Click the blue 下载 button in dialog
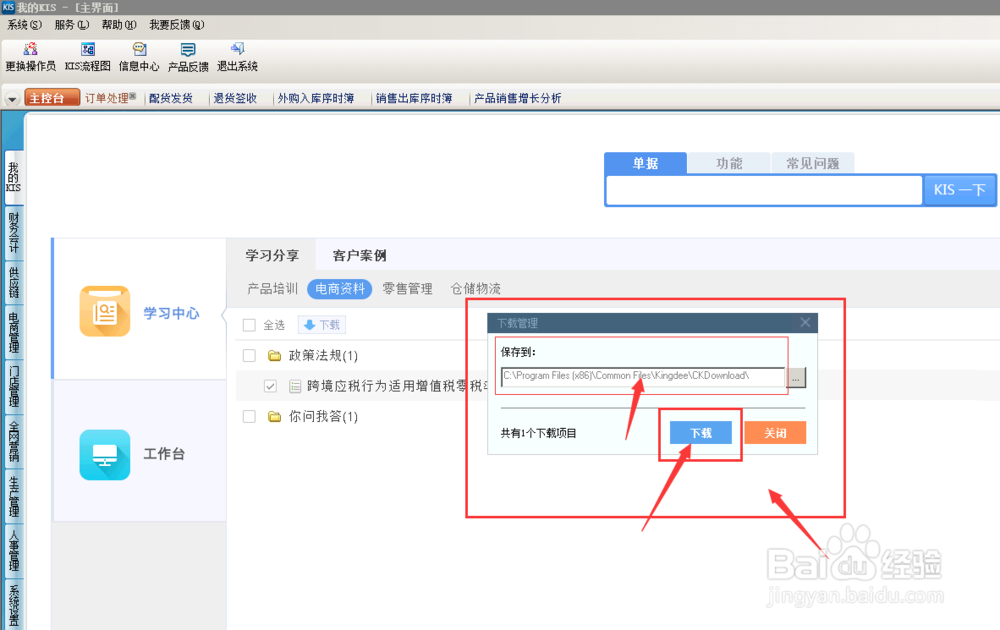 (x=700, y=433)
